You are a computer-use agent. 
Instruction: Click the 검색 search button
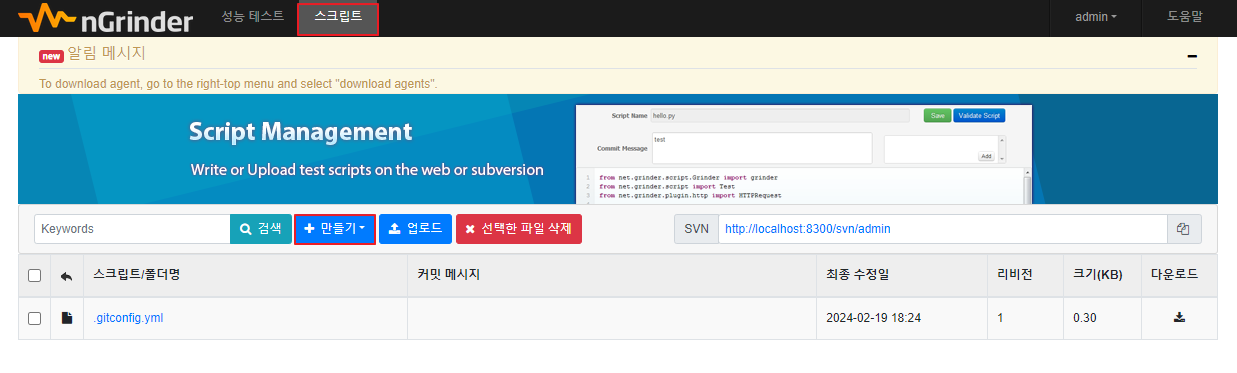click(260, 229)
